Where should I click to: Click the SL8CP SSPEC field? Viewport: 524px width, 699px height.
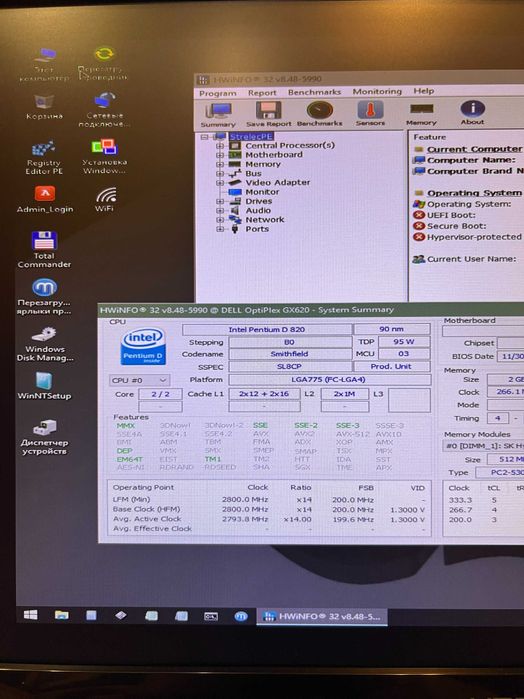(x=289, y=366)
